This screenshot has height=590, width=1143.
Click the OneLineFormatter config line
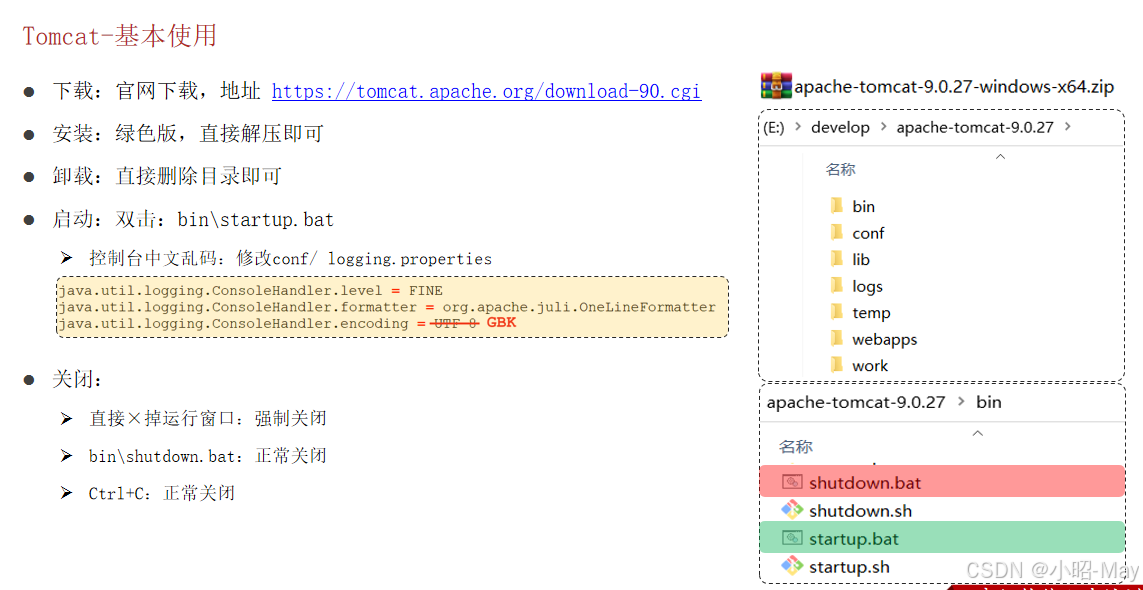[387, 307]
